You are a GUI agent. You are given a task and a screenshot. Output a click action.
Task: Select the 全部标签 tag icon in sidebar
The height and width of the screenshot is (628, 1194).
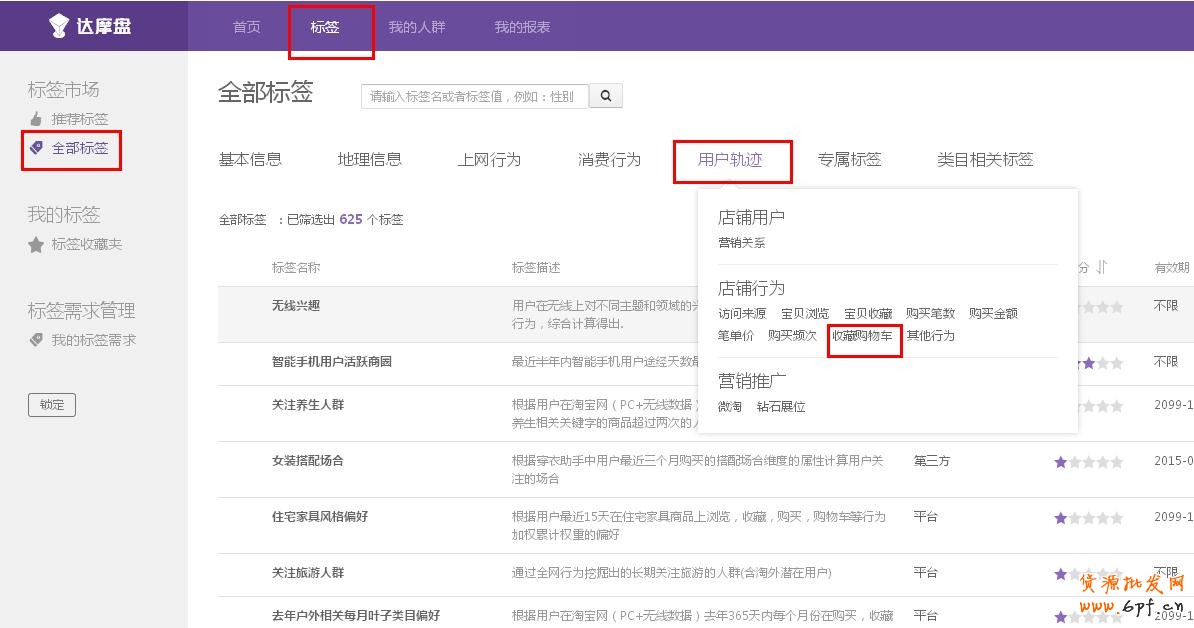click(x=36, y=148)
